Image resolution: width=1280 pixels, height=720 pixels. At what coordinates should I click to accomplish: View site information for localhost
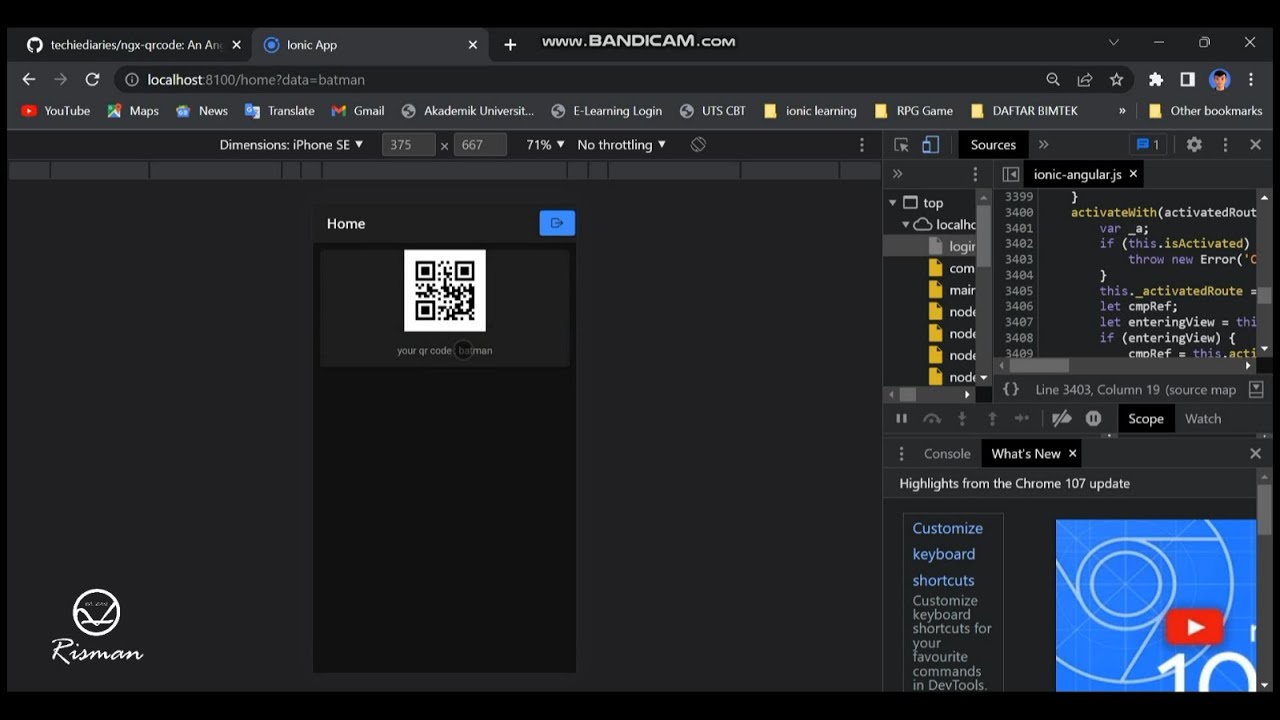pyautogui.click(x=131, y=80)
